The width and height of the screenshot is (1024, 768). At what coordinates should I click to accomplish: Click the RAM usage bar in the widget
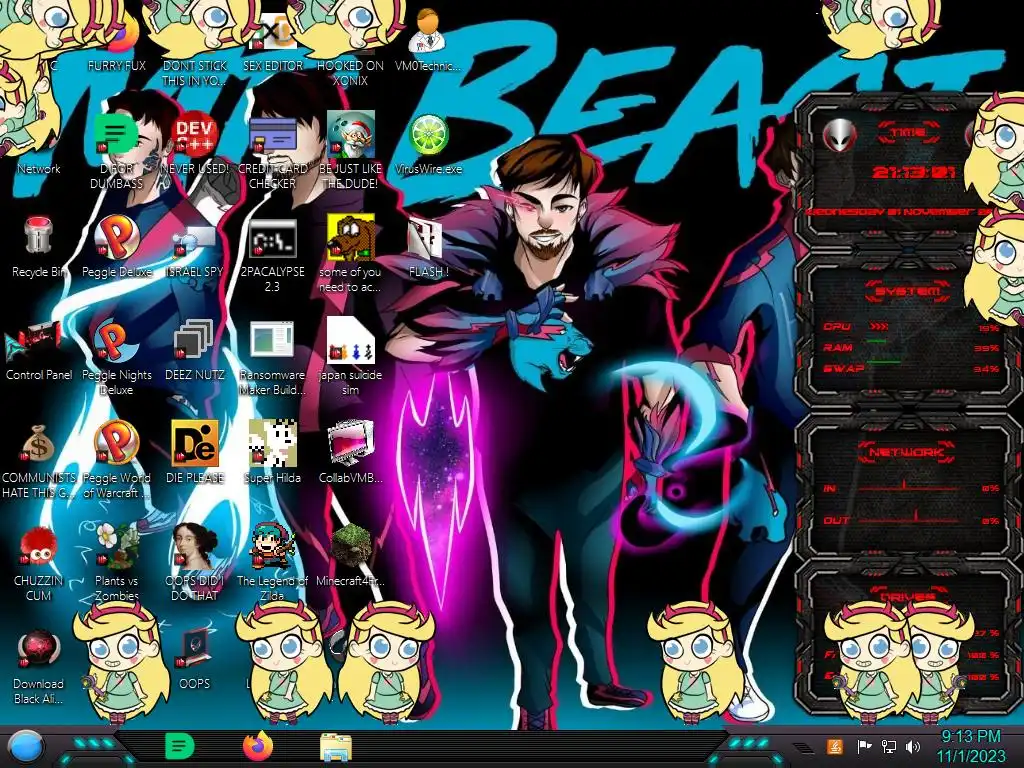(x=876, y=342)
